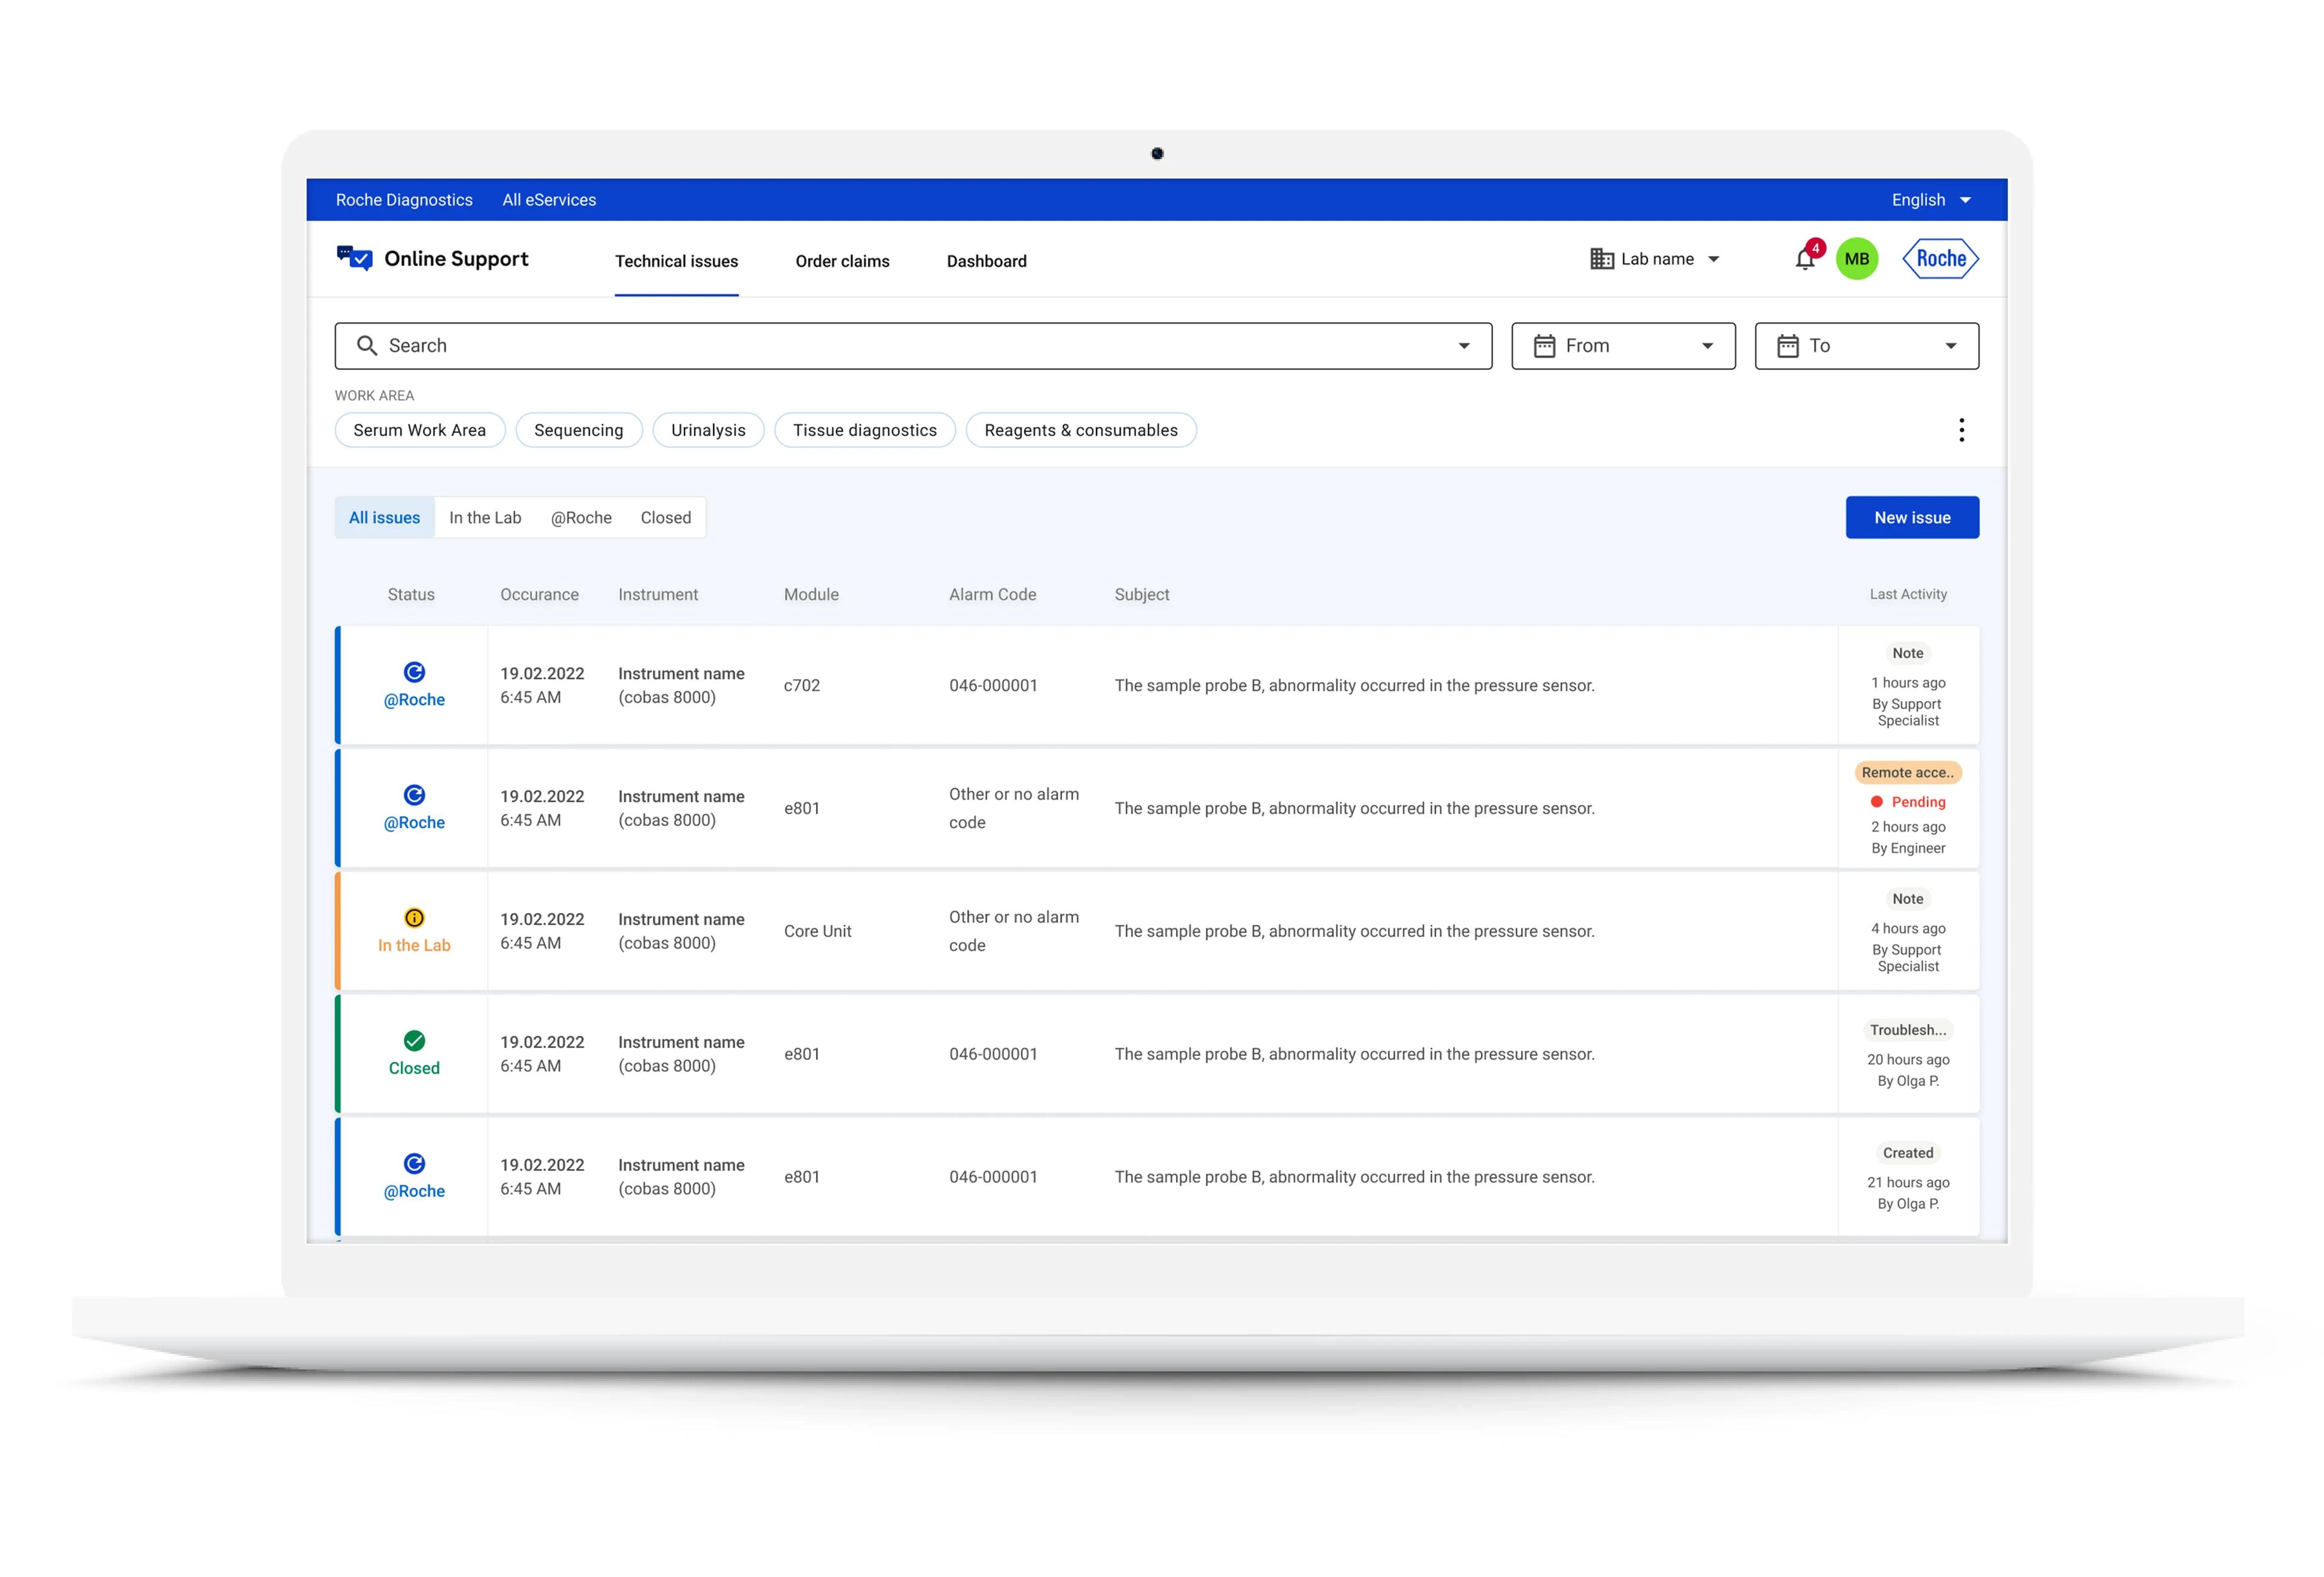Click the '20 hours ago' activity text
Screen dimensions: 2324x1577
click(1908, 1060)
